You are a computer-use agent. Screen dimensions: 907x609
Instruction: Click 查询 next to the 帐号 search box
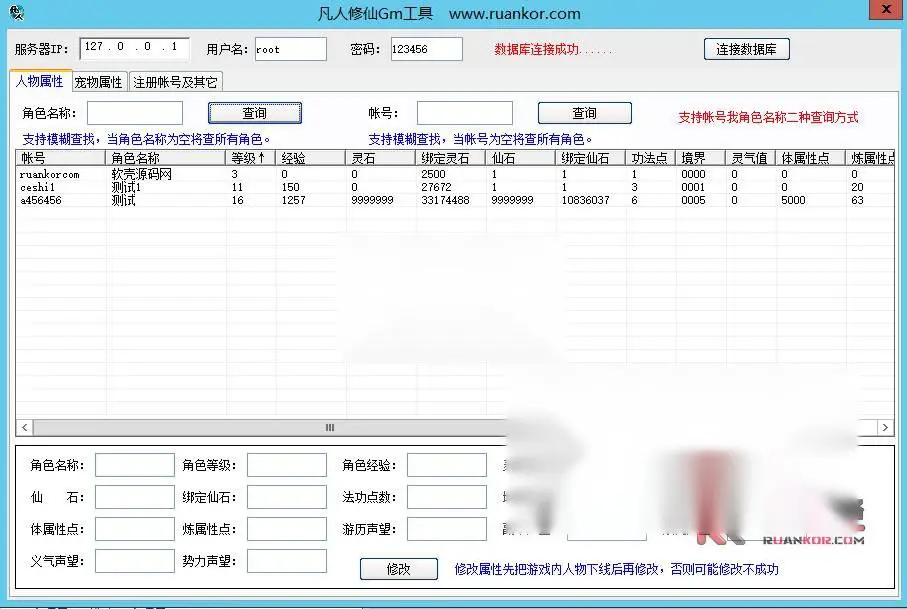[x=584, y=113]
